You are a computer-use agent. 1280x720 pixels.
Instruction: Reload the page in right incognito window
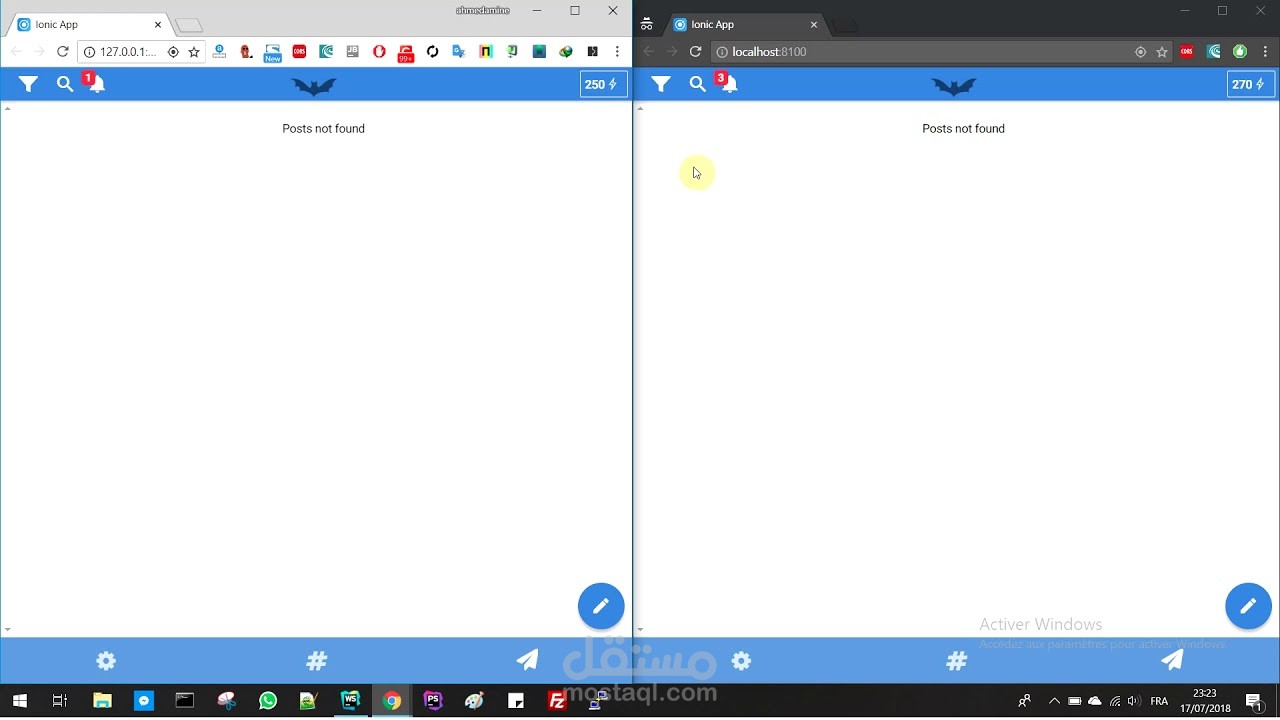point(696,52)
